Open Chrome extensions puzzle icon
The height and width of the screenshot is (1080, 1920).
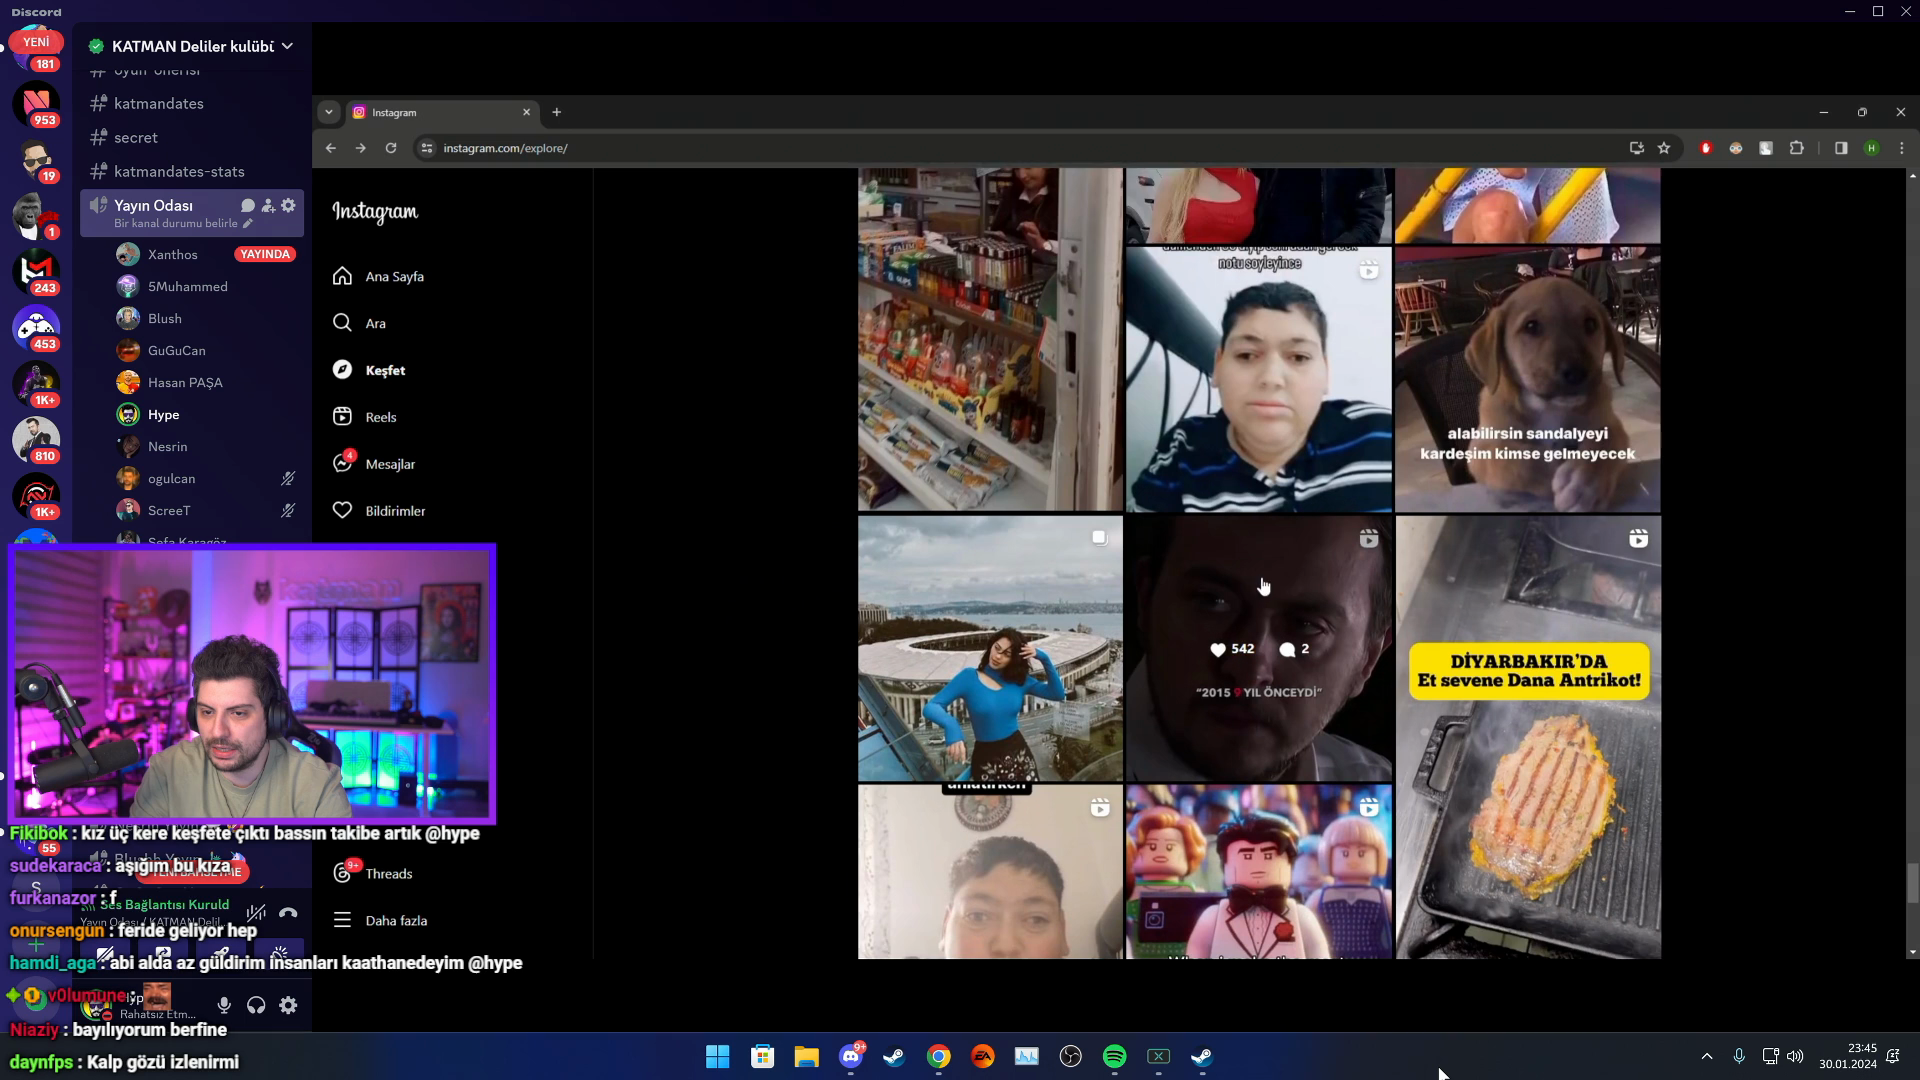(1797, 148)
